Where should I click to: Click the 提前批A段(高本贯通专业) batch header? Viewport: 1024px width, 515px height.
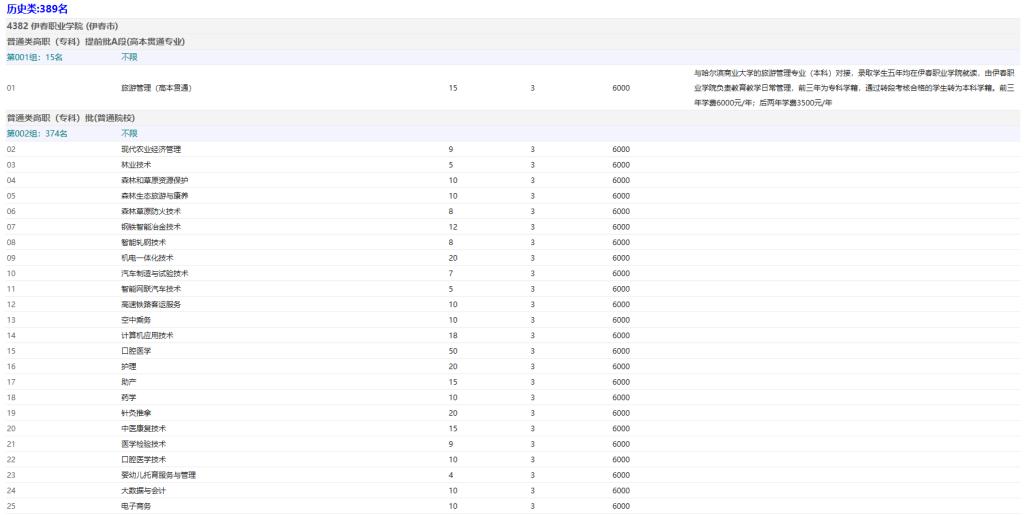pos(95,41)
